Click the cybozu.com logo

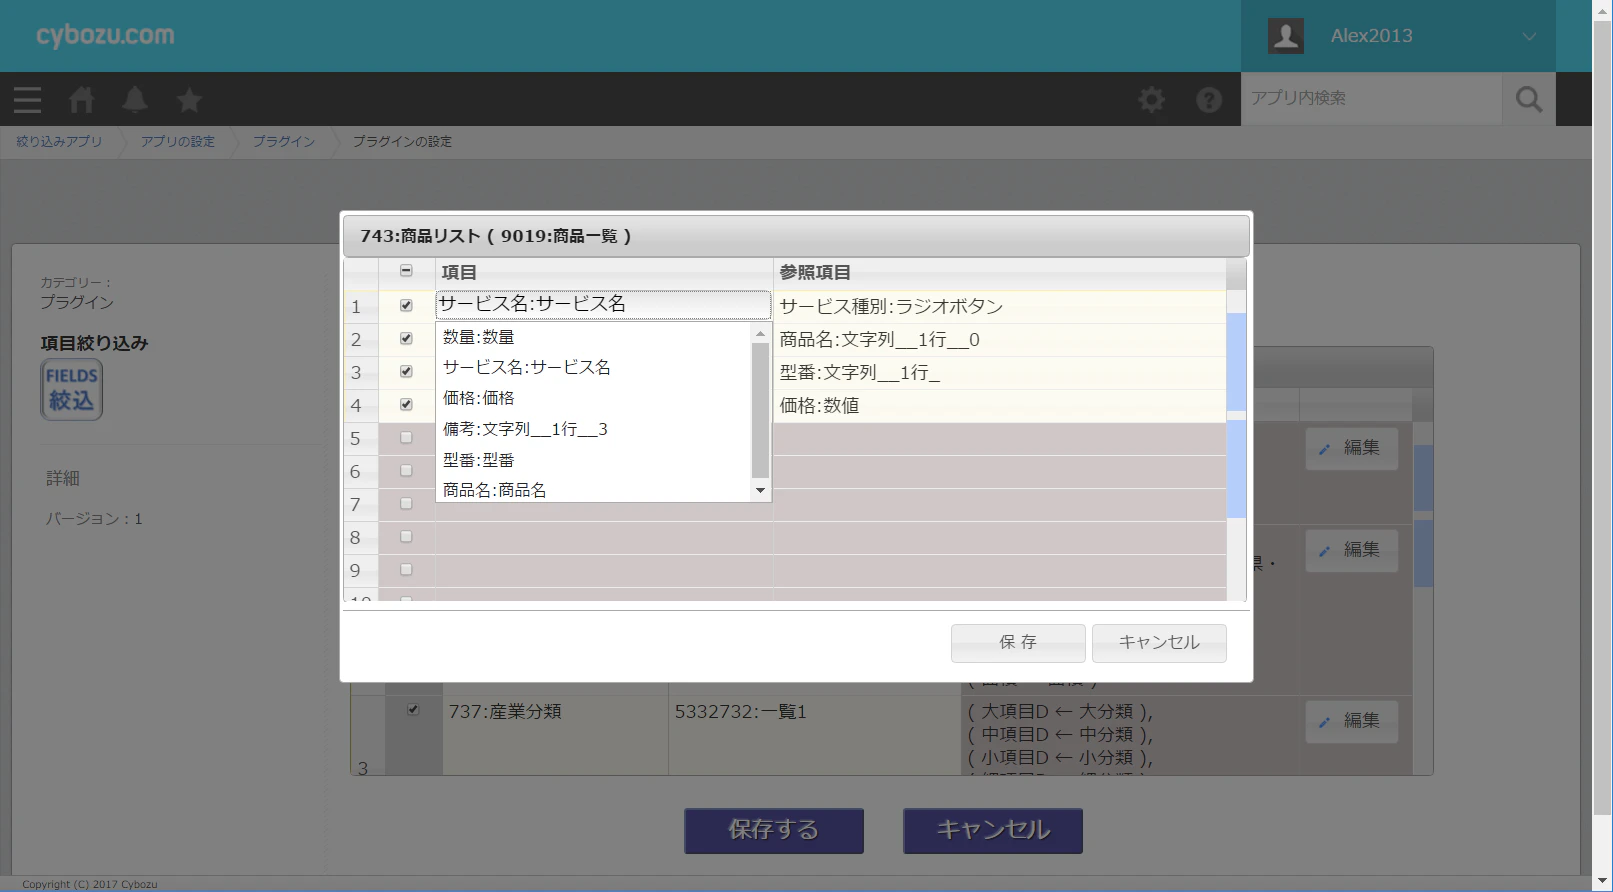[105, 35]
